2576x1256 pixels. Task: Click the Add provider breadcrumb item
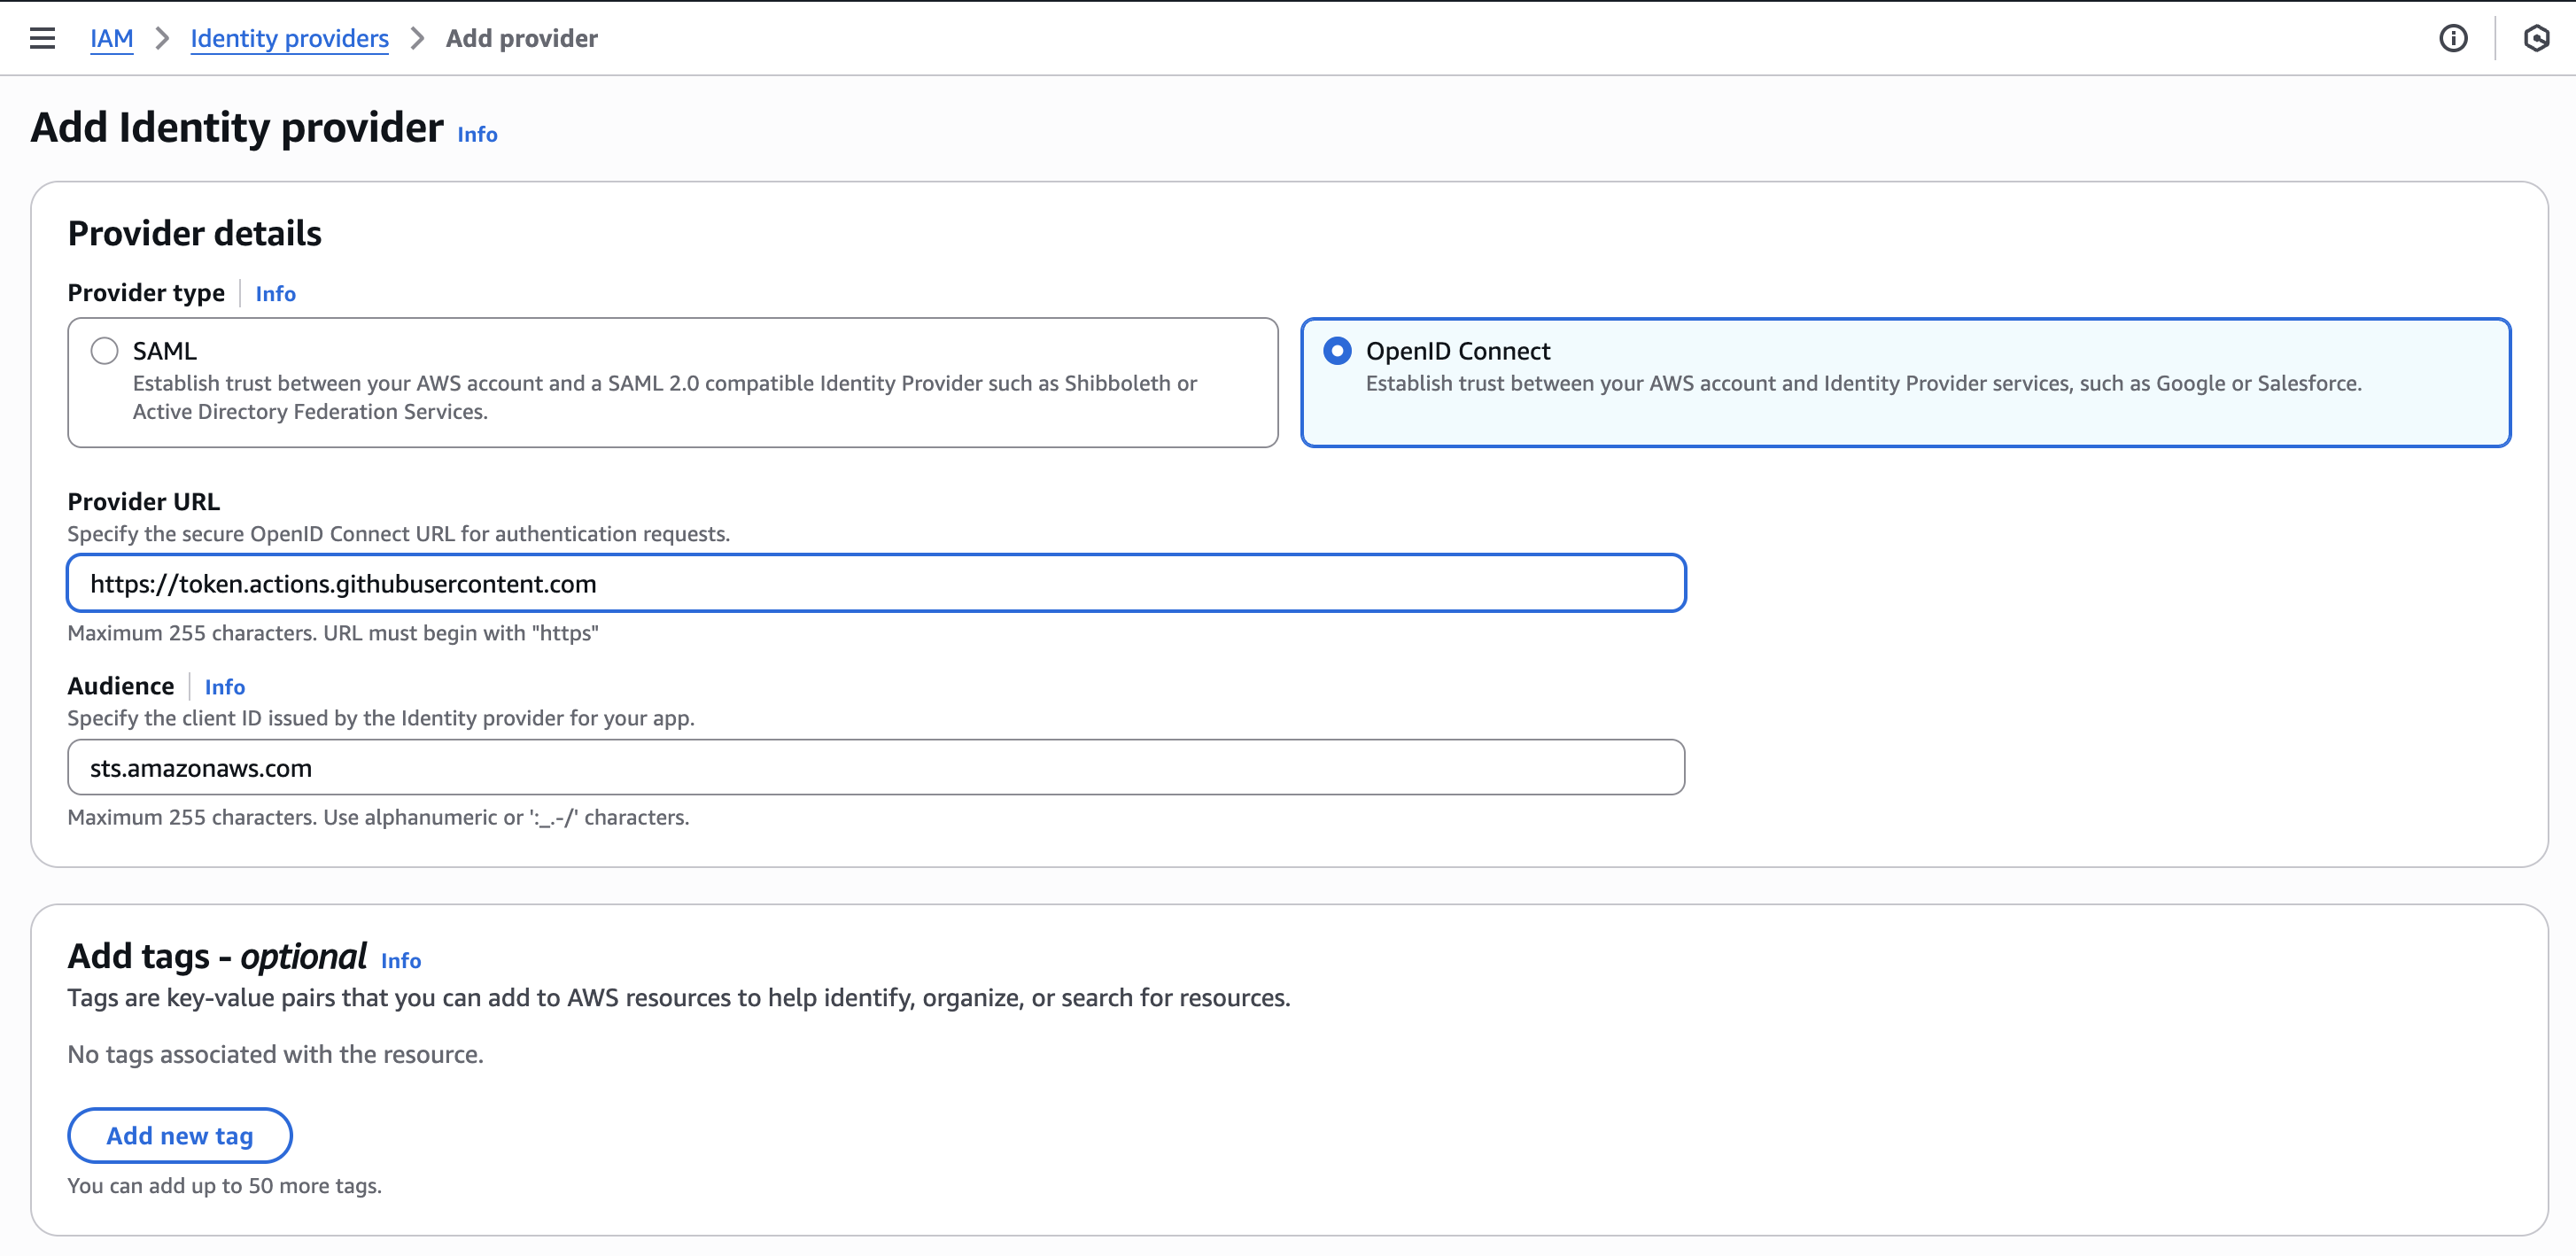point(521,39)
